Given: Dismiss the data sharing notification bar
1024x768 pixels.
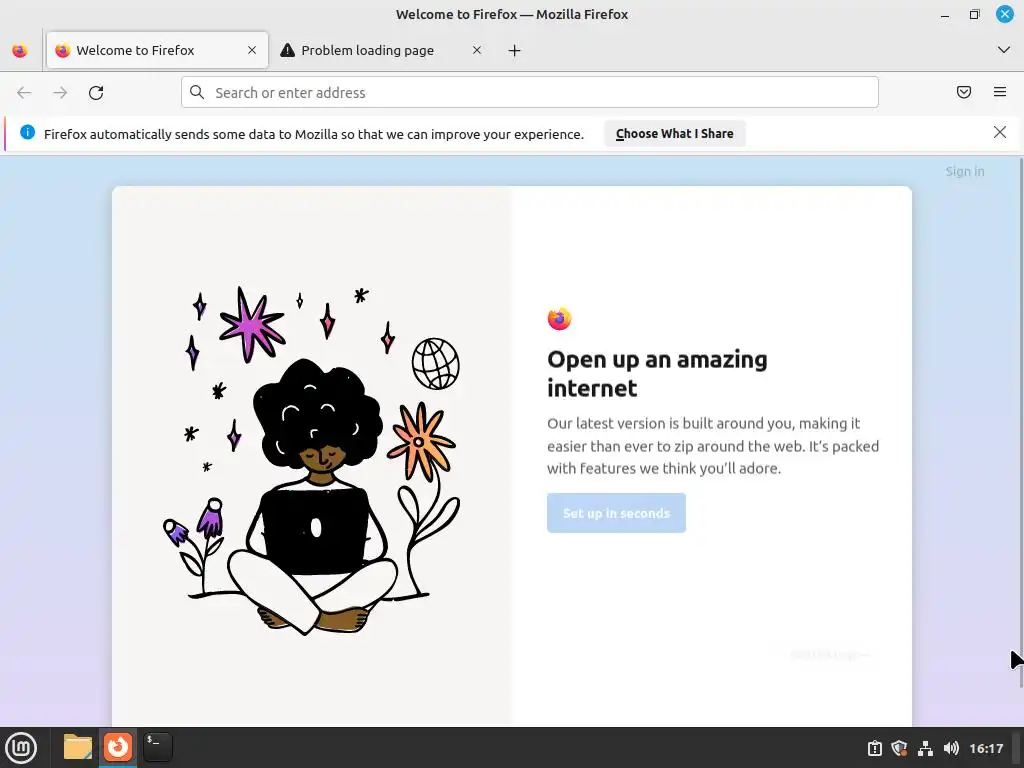Looking at the screenshot, I should (1000, 133).
